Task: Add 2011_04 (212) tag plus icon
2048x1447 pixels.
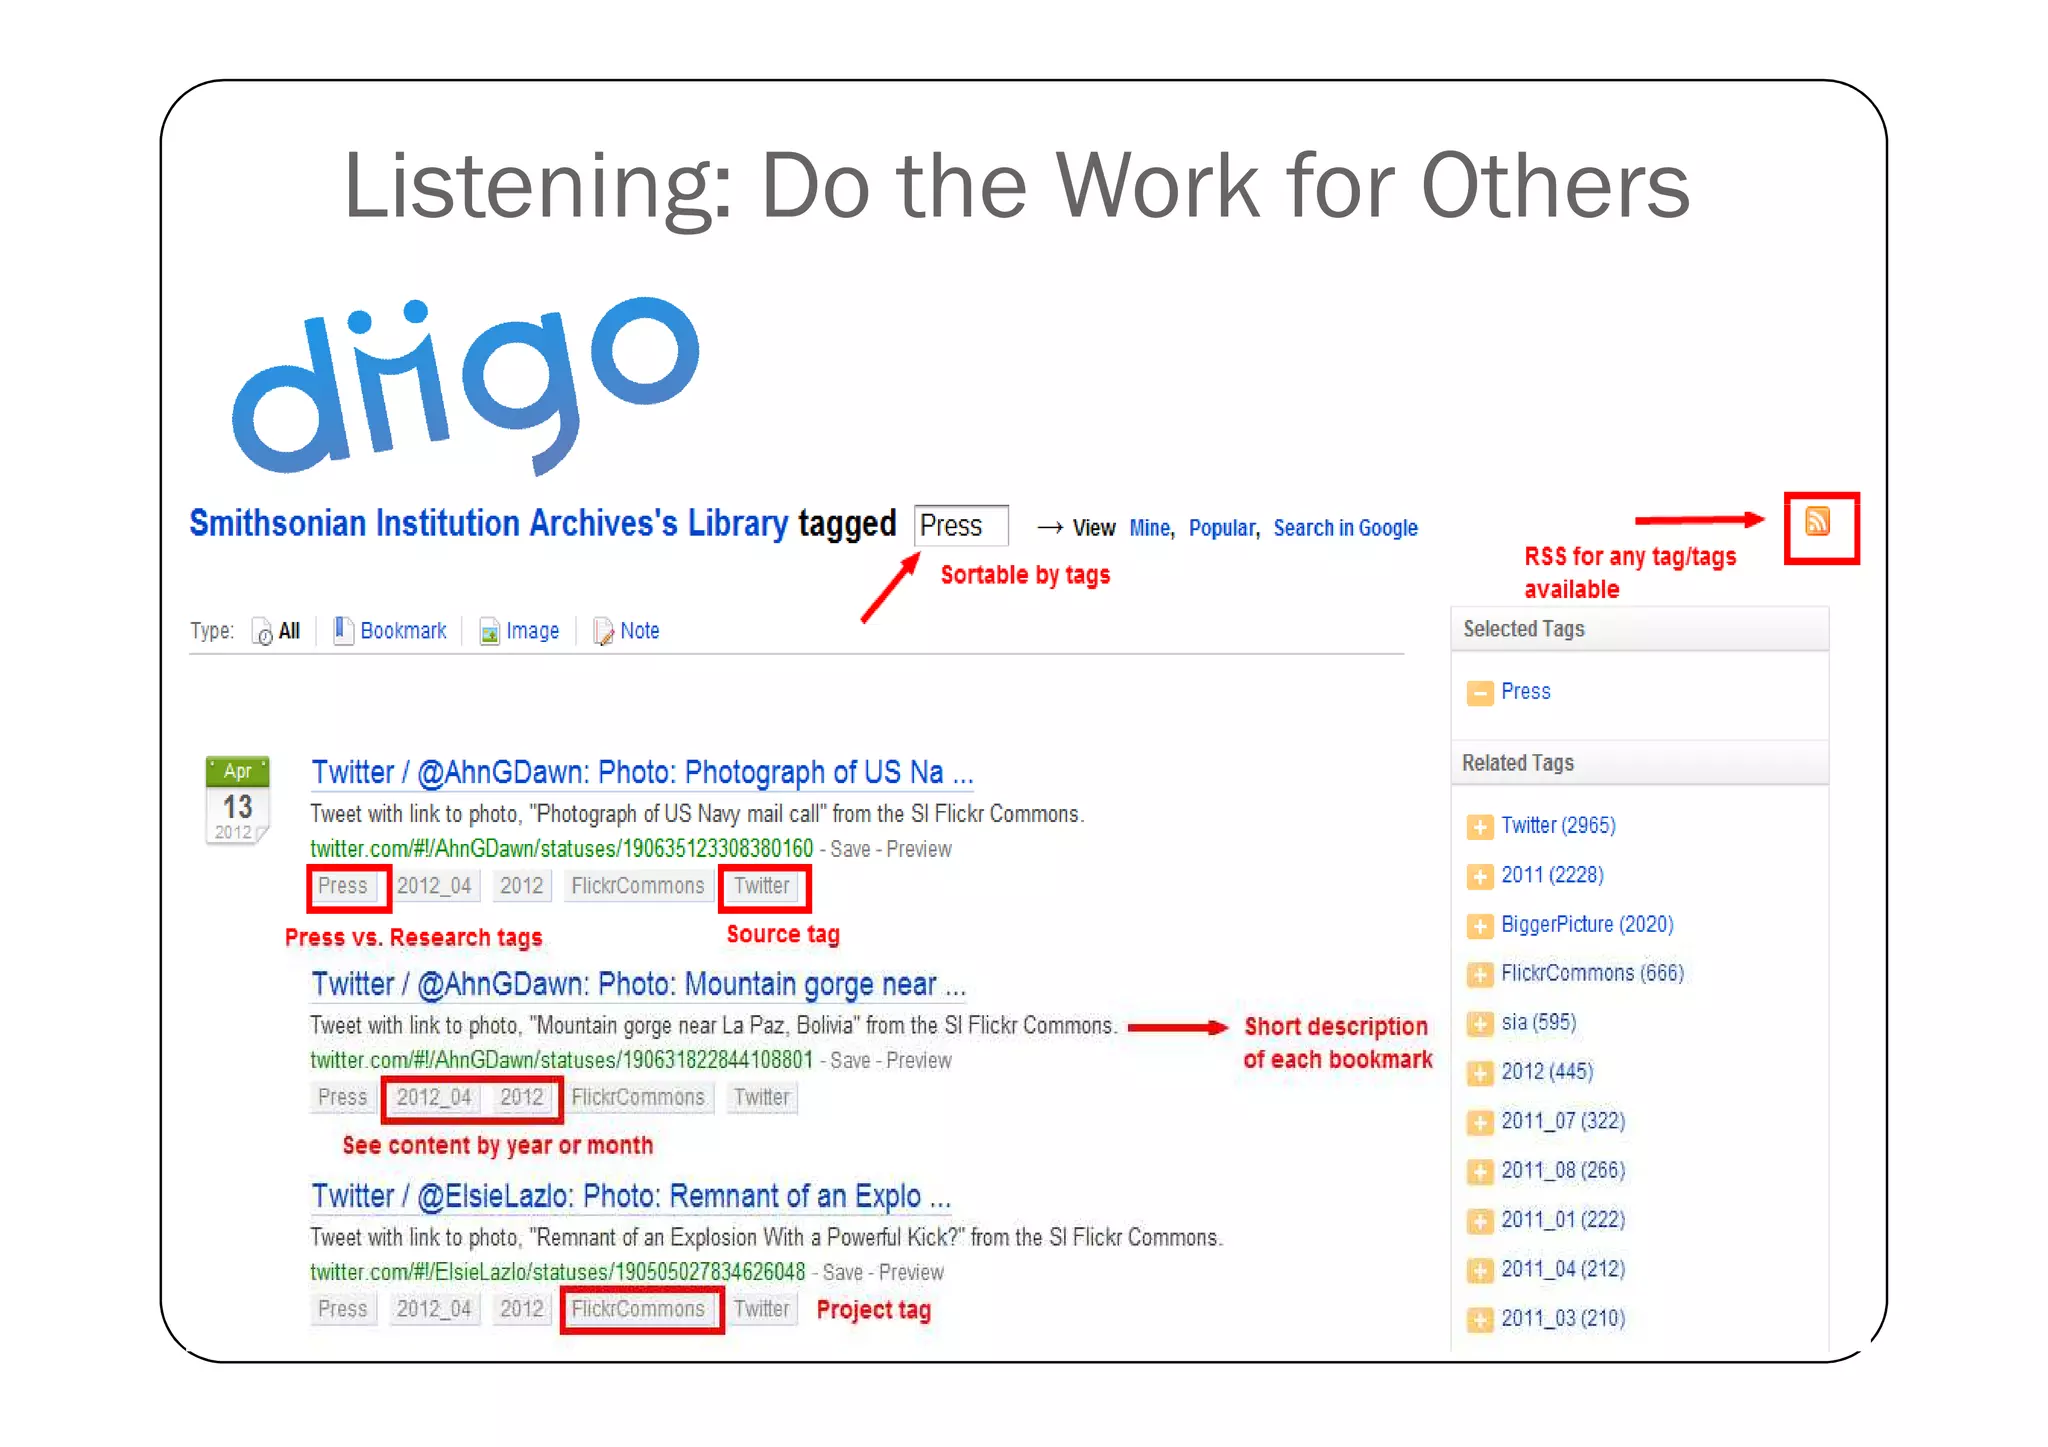Action: [1480, 1270]
